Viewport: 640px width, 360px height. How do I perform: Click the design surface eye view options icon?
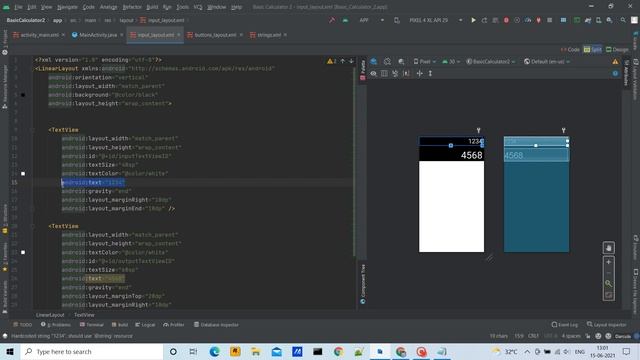pos(373,73)
